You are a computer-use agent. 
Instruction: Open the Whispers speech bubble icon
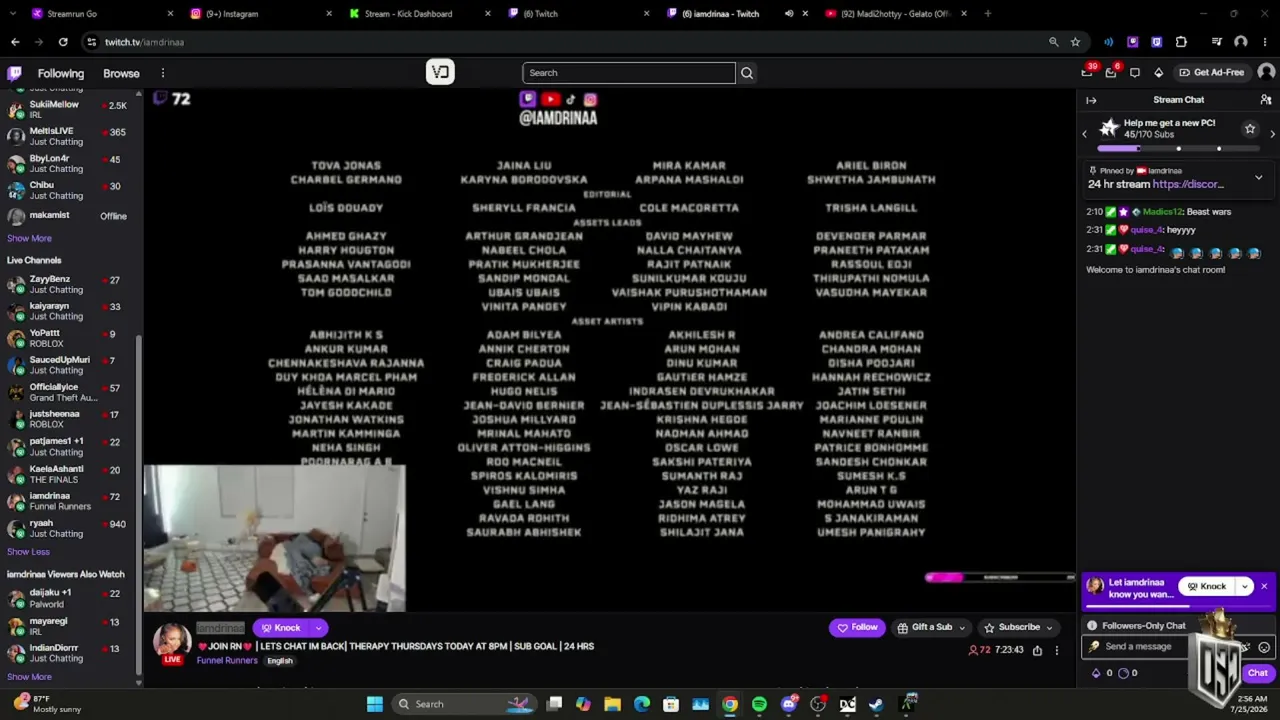click(1135, 73)
